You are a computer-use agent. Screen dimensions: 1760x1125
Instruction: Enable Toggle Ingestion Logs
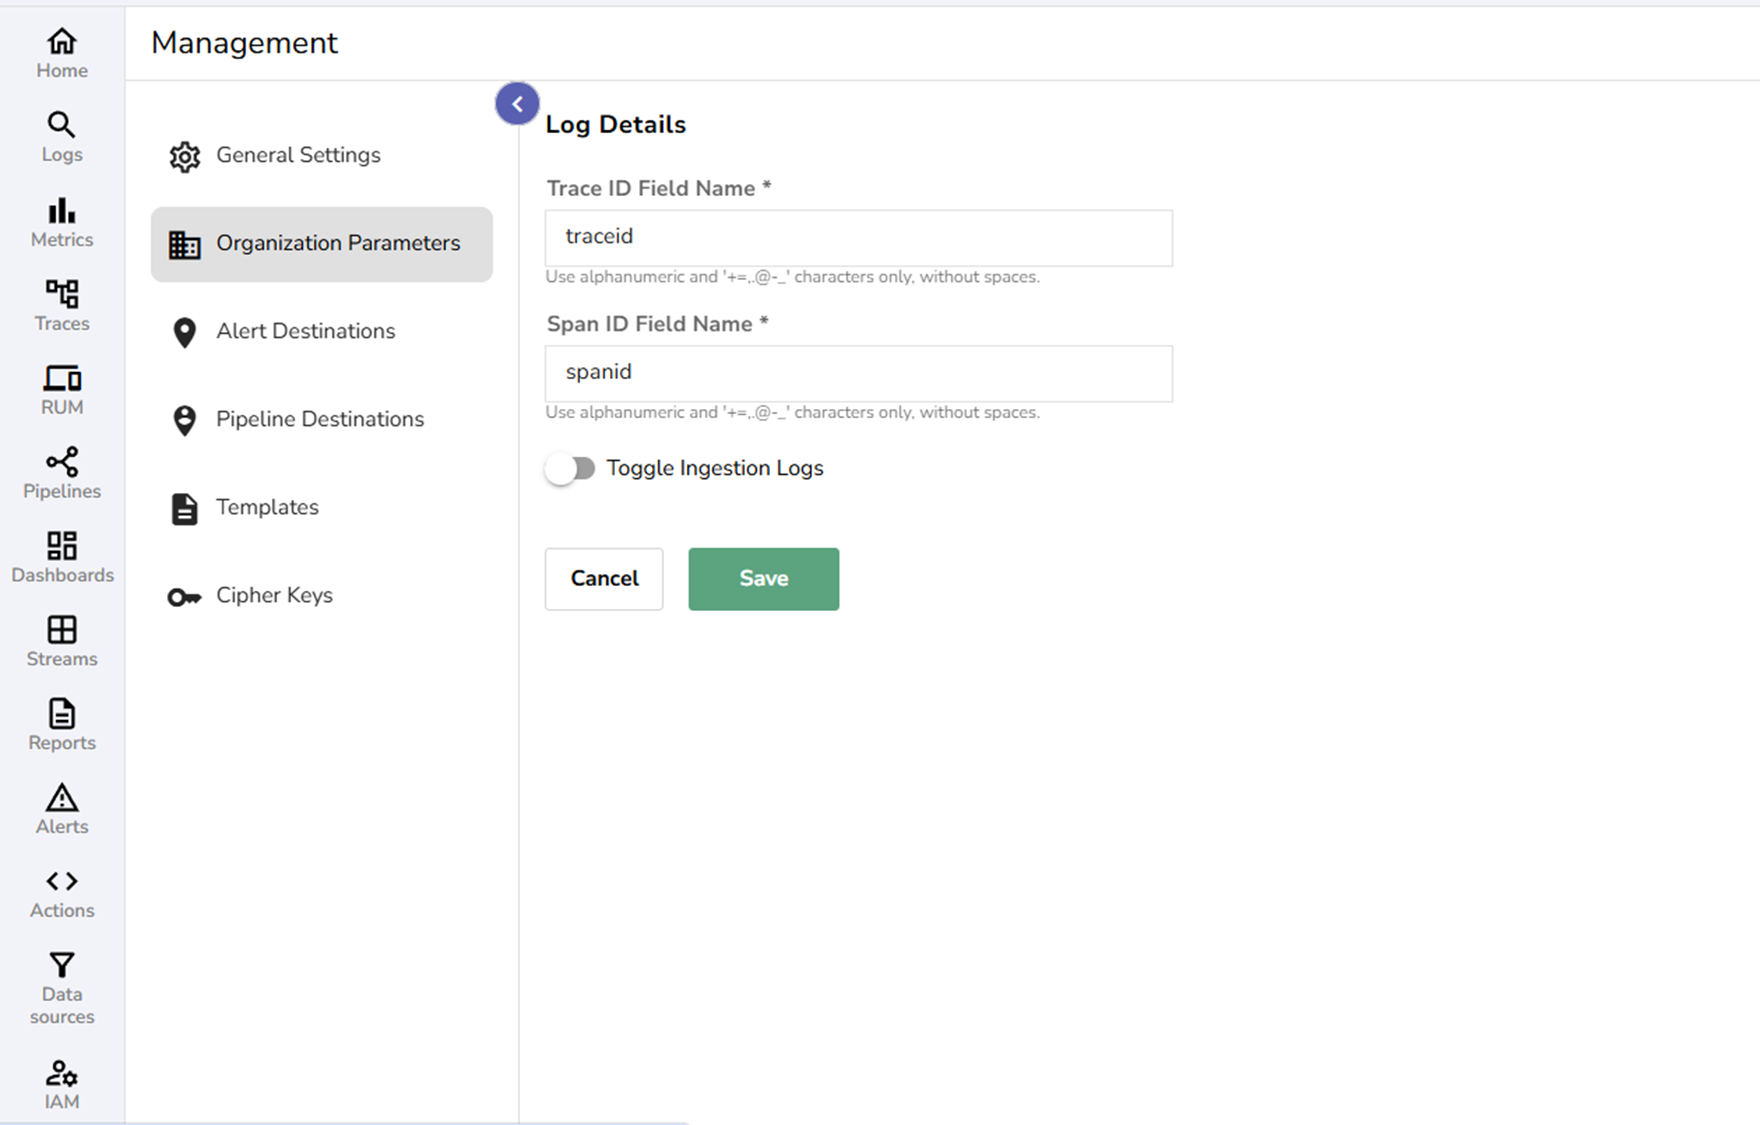click(x=571, y=467)
